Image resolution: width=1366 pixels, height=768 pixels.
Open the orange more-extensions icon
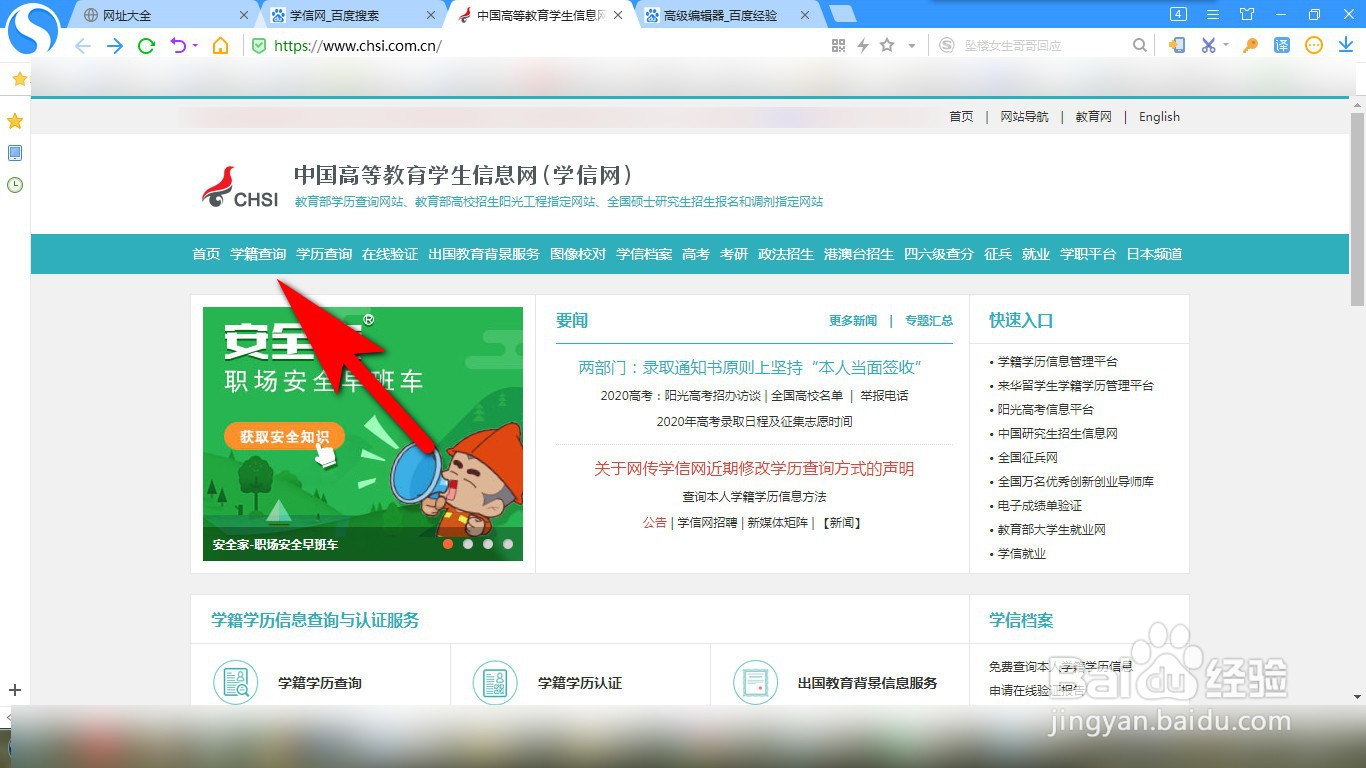pos(1314,46)
